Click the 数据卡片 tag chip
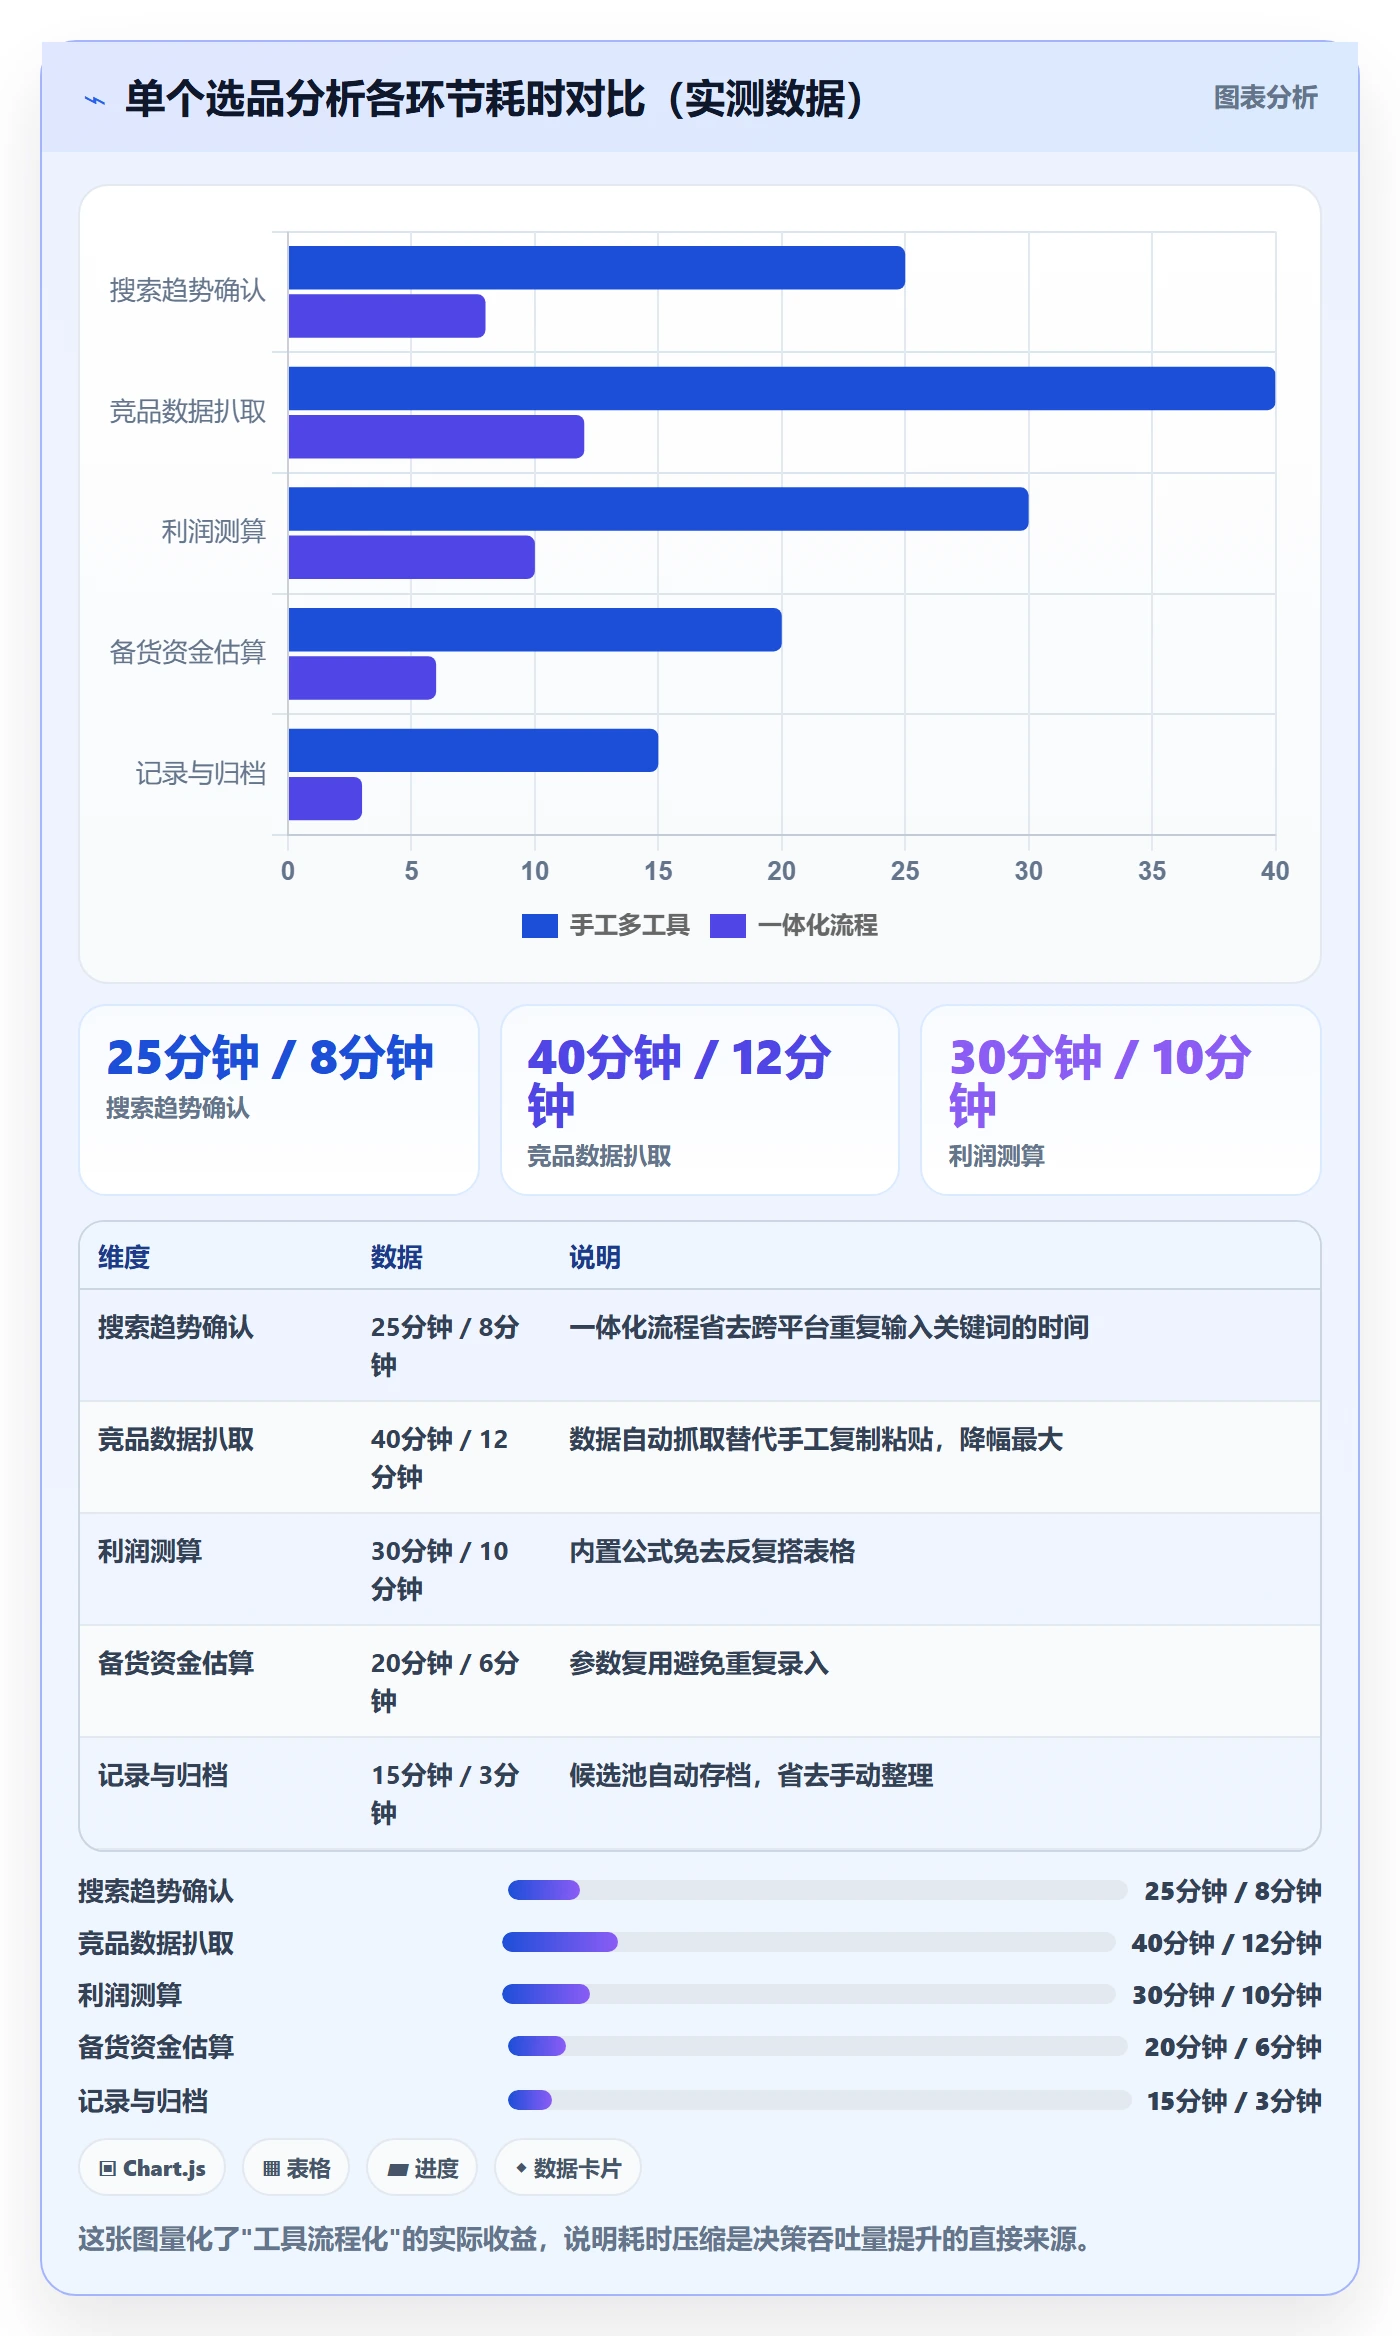The width and height of the screenshot is (1400, 2336). pos(568,2168)
